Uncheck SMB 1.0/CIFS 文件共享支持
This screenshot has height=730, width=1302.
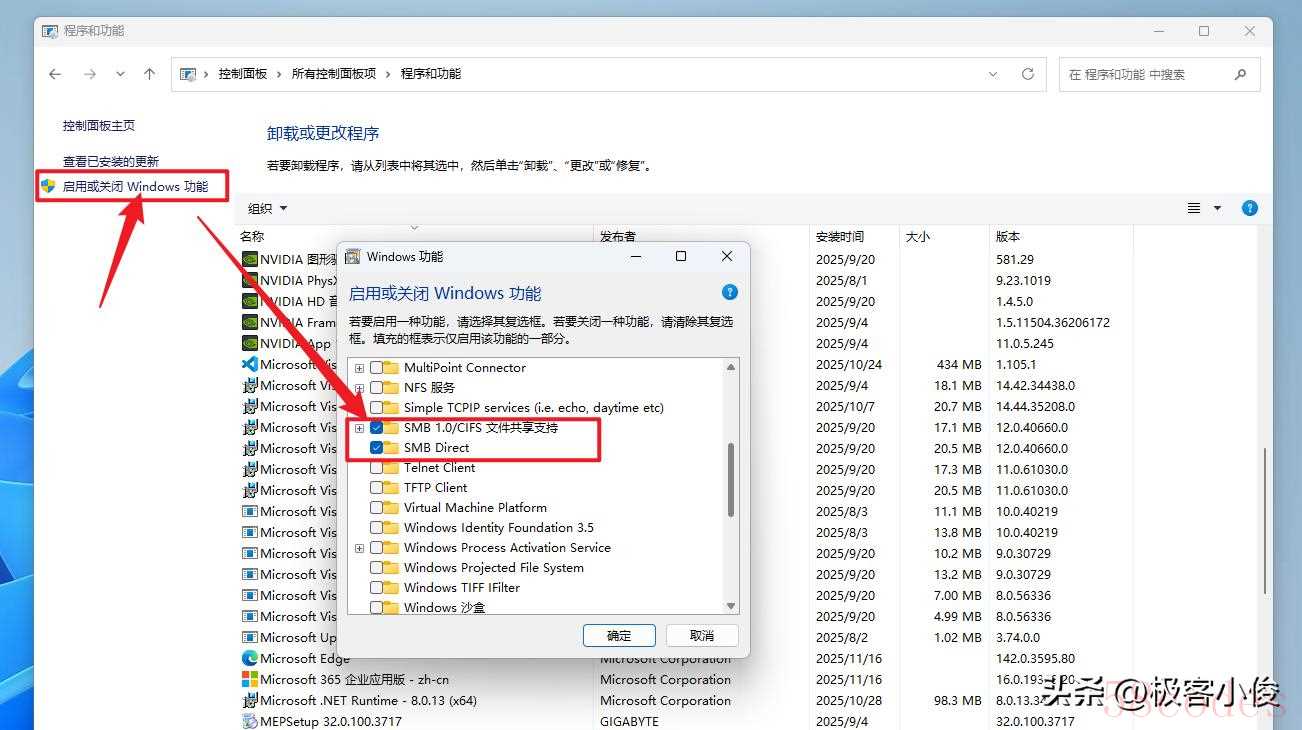[377, 427]
